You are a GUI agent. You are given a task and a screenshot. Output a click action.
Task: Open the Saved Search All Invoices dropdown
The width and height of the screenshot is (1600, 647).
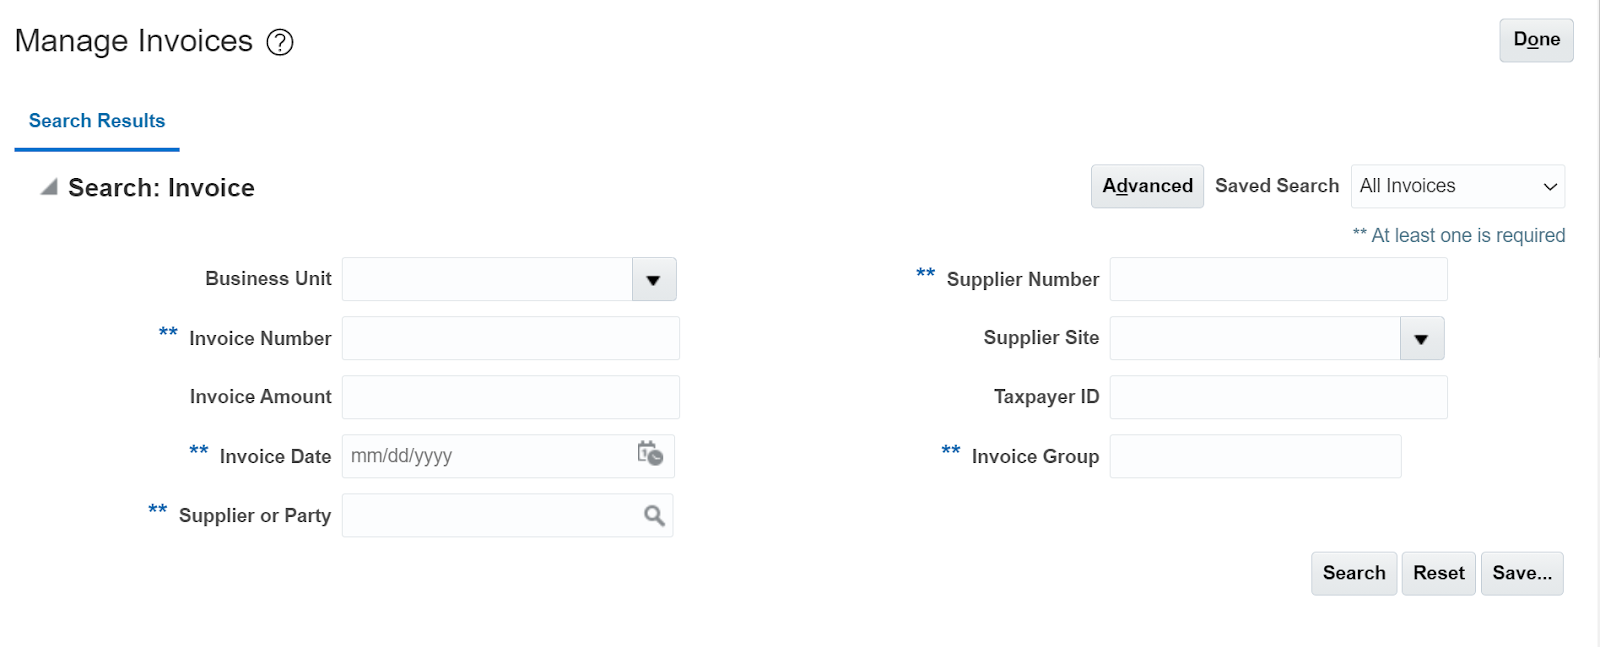click(1457, 187)
